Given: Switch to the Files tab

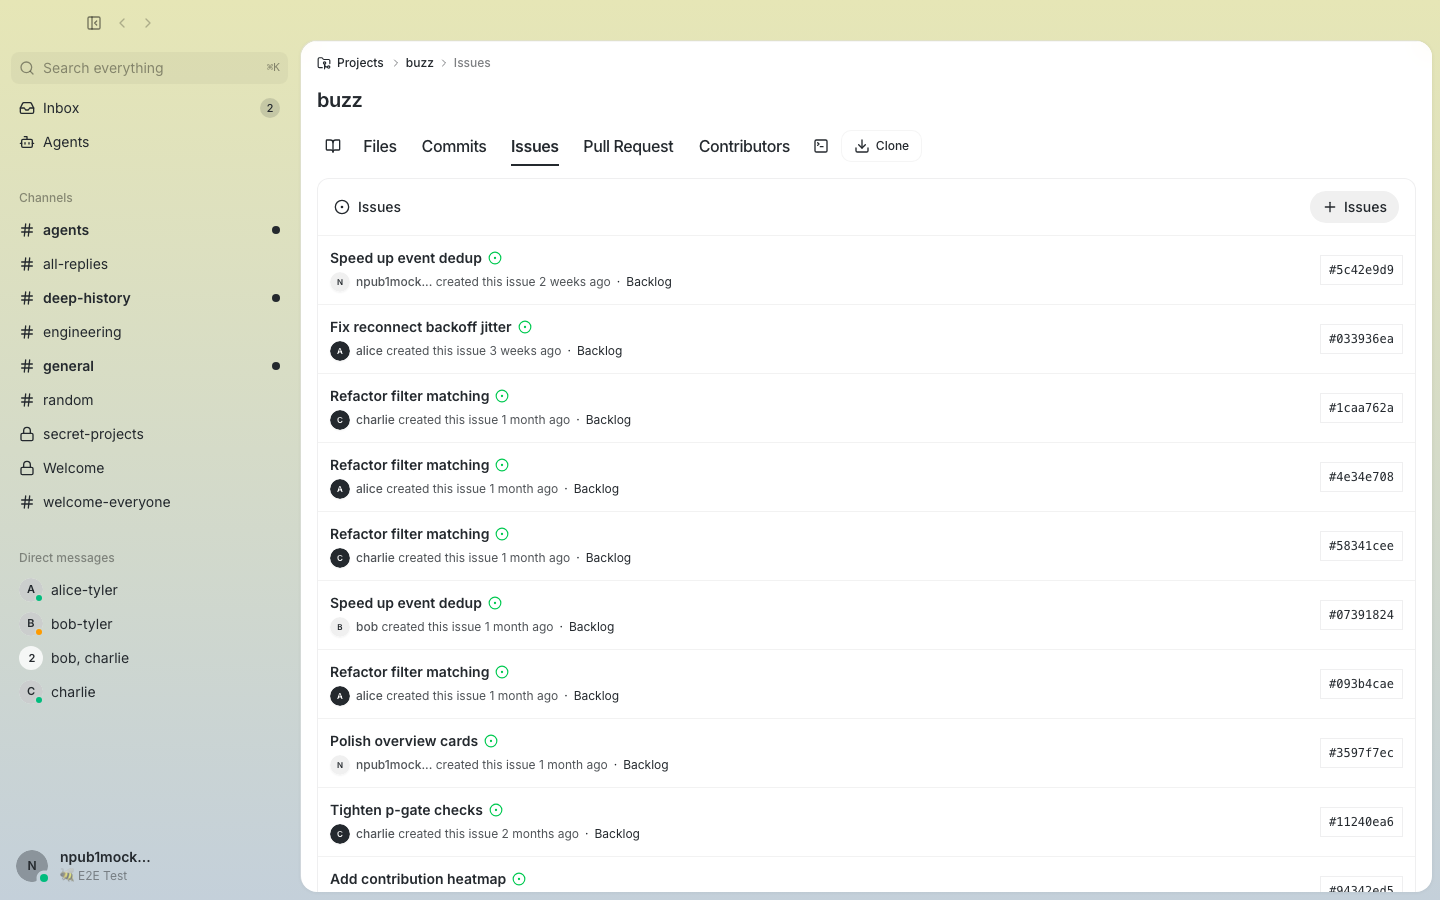Looking at the screenshot, I should pyautogui.click(x=380, y=146).
